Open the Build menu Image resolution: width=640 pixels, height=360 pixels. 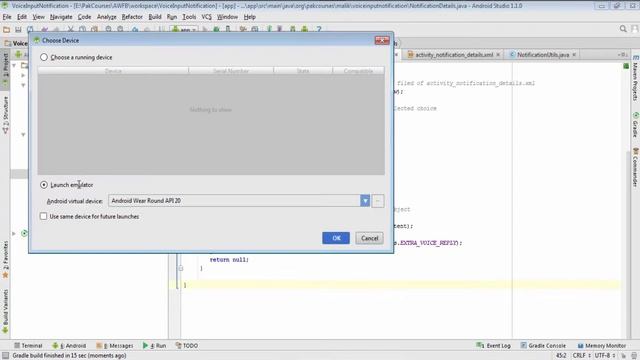[155, 17]
